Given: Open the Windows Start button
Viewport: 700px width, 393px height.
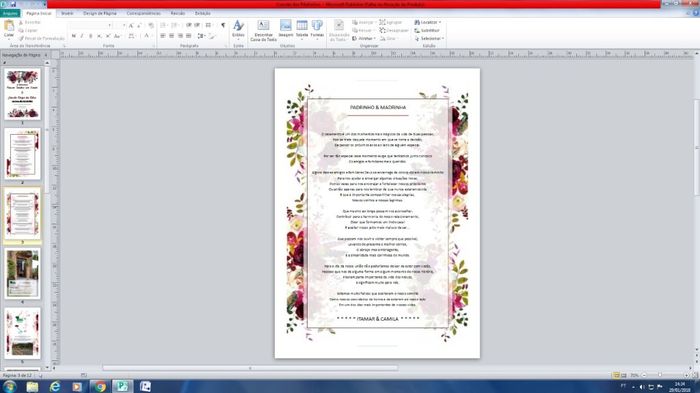Looking at the screenshot, I should click(x=9, y=387).
